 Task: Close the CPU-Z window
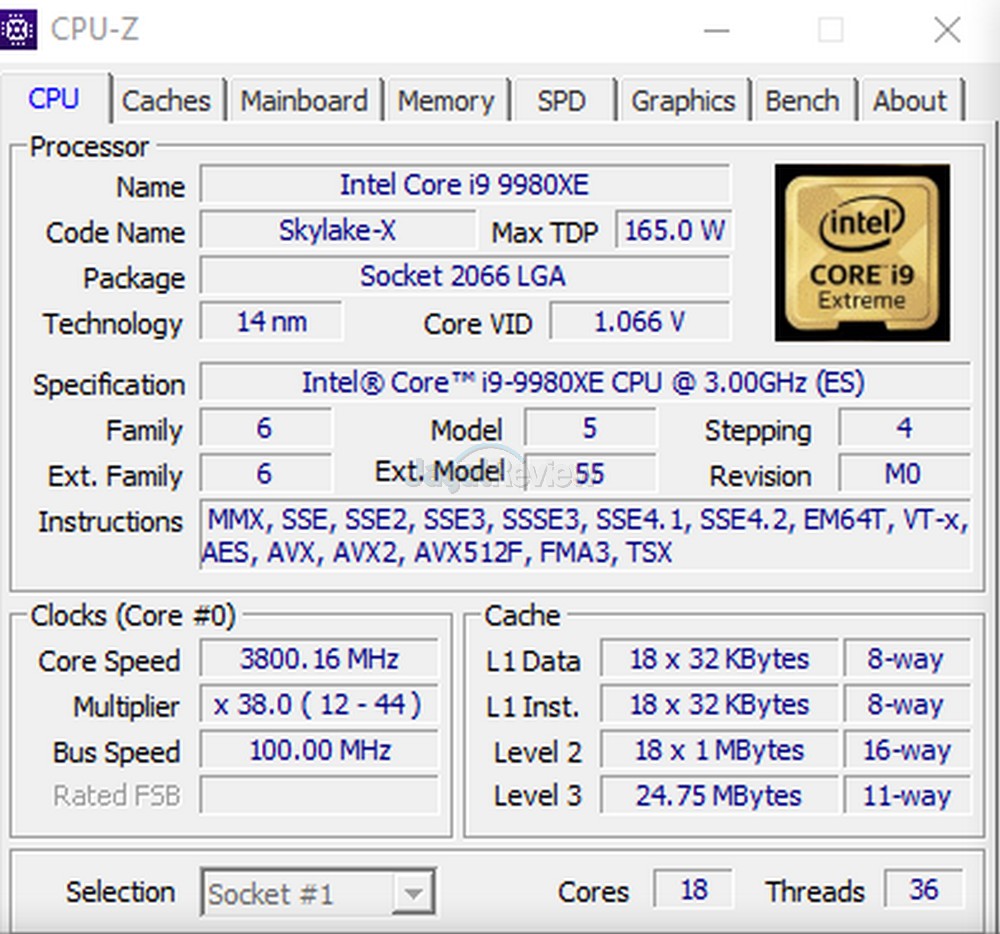[947, 30]
